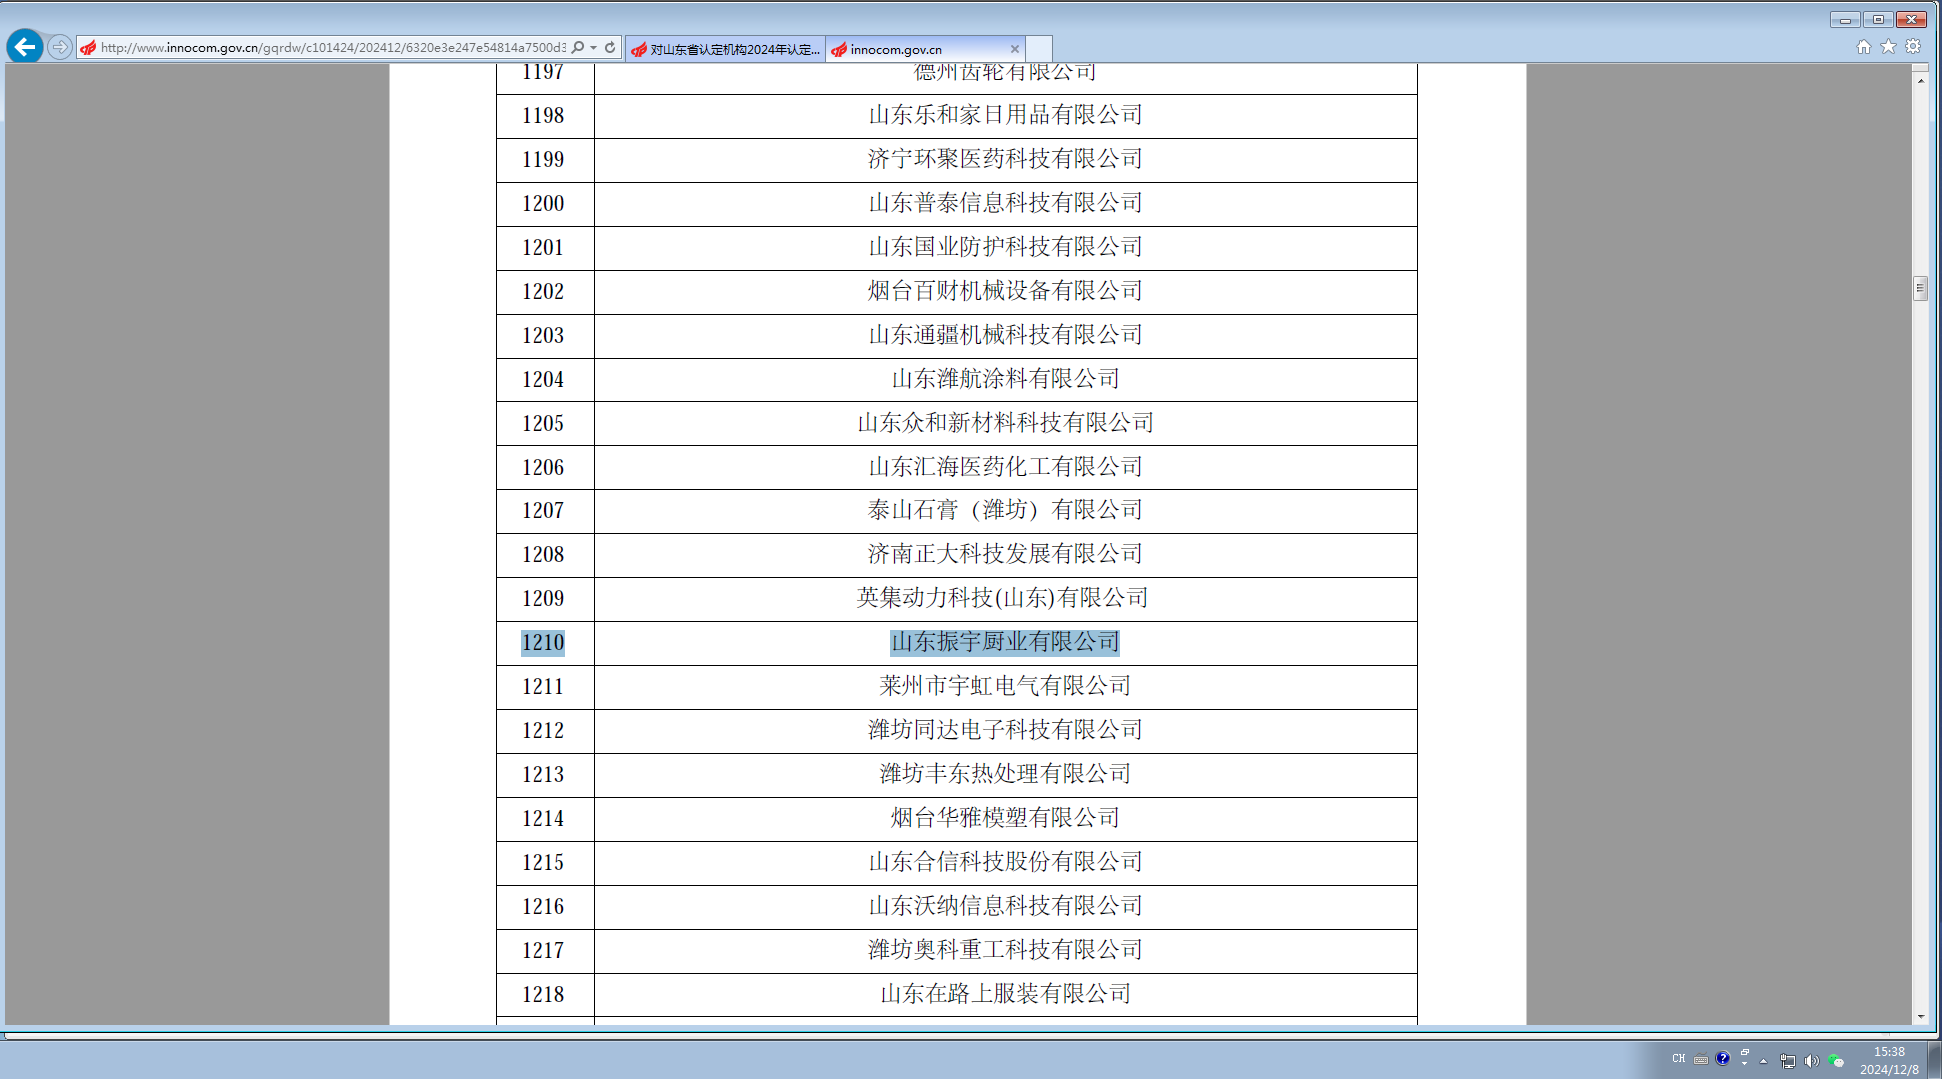
Task: Click row number 1200
Action: (543, 204)
